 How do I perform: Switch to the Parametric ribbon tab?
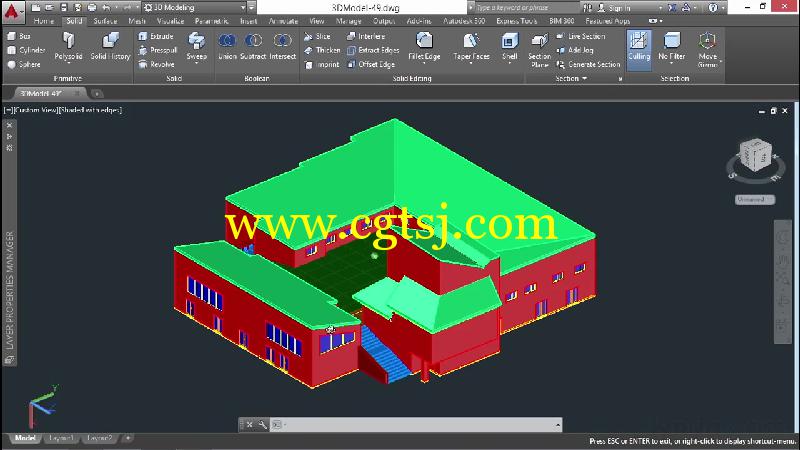212,21
